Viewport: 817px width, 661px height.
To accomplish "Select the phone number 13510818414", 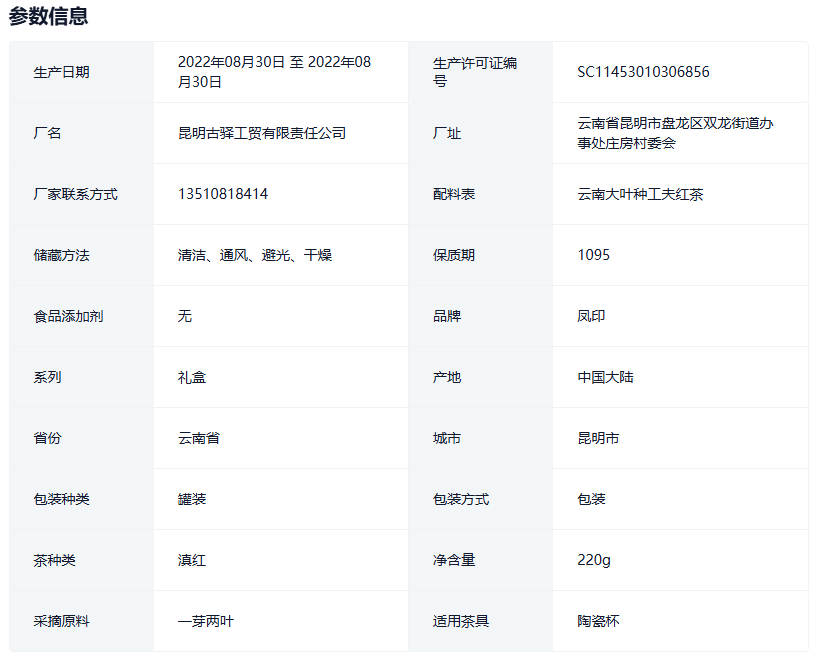I will (222, 194).
